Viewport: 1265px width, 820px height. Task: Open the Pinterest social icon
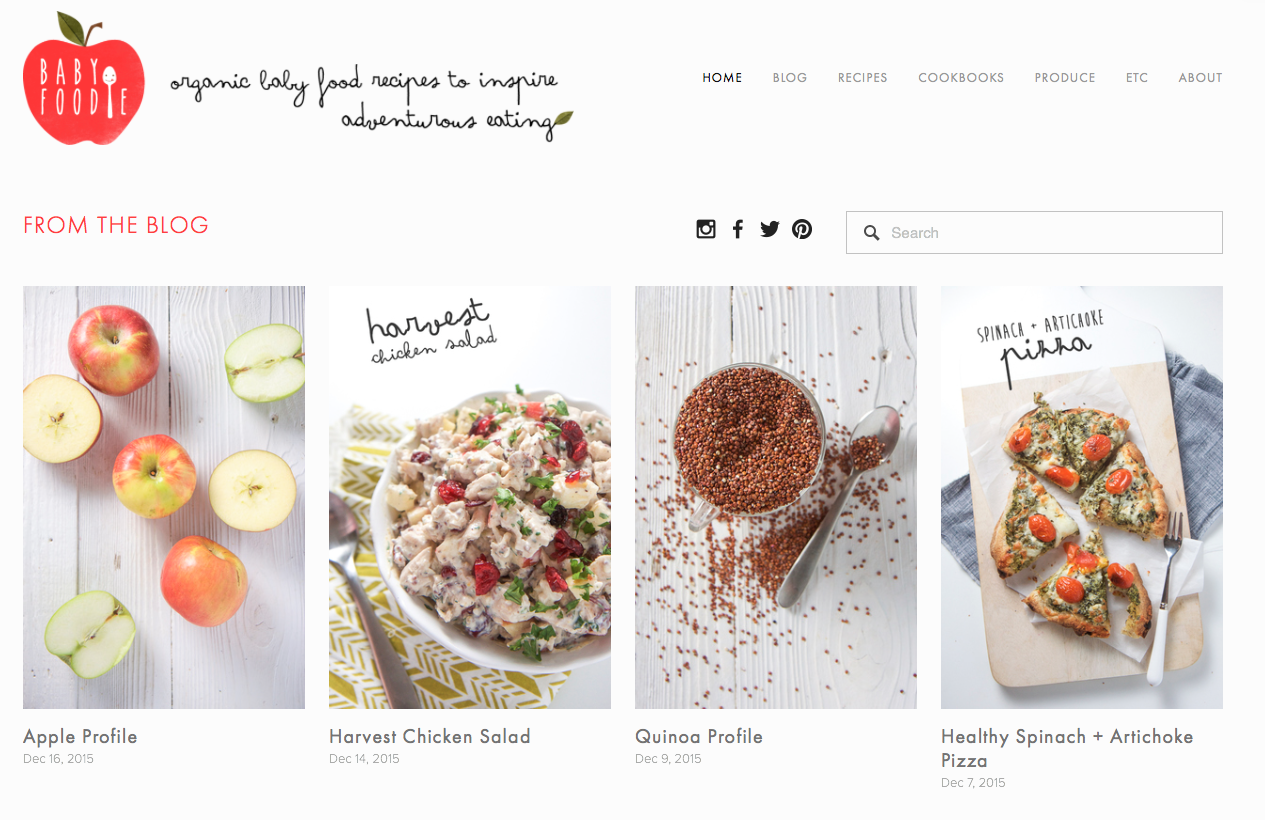click(802, 229)
